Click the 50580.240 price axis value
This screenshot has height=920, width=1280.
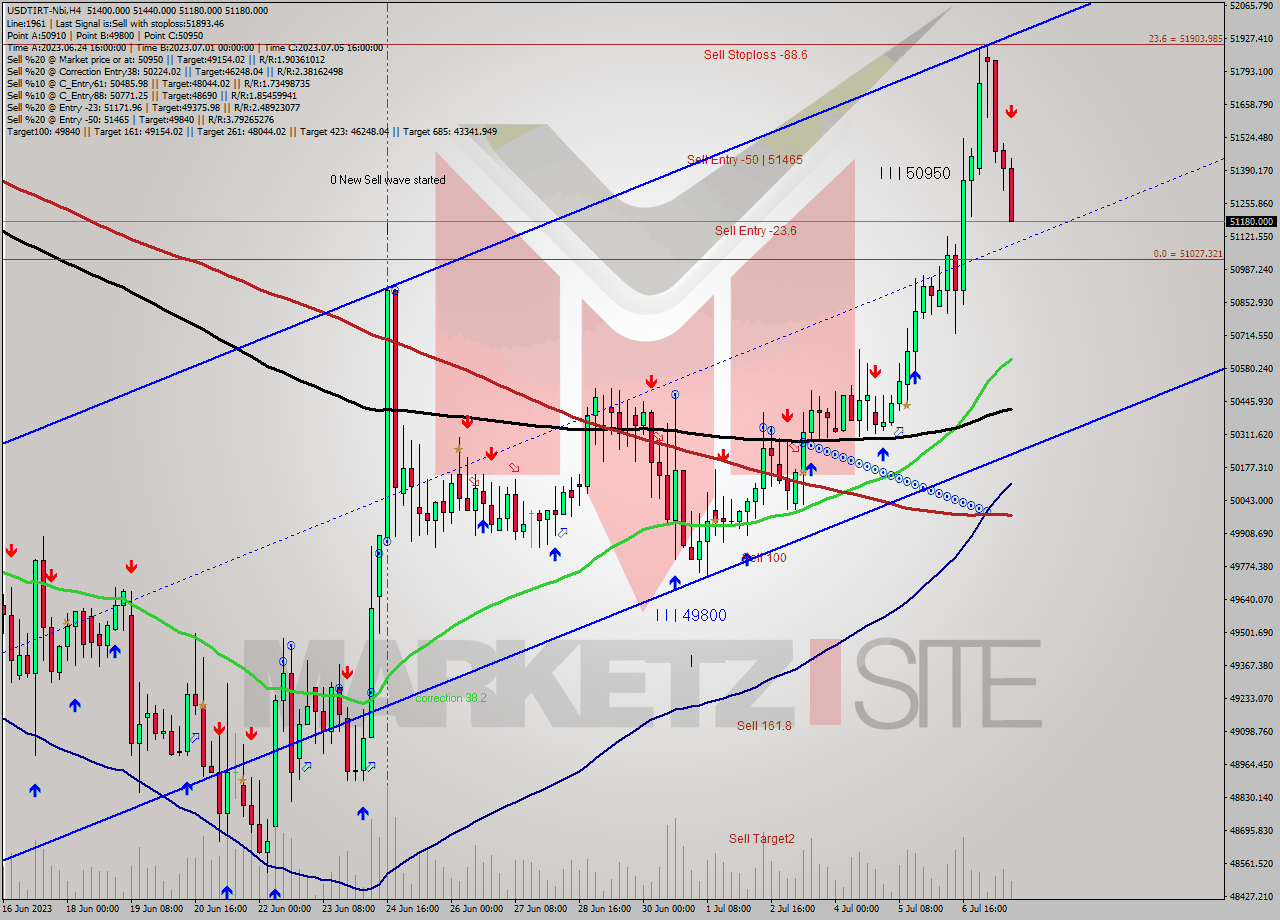pos(1252,369)
